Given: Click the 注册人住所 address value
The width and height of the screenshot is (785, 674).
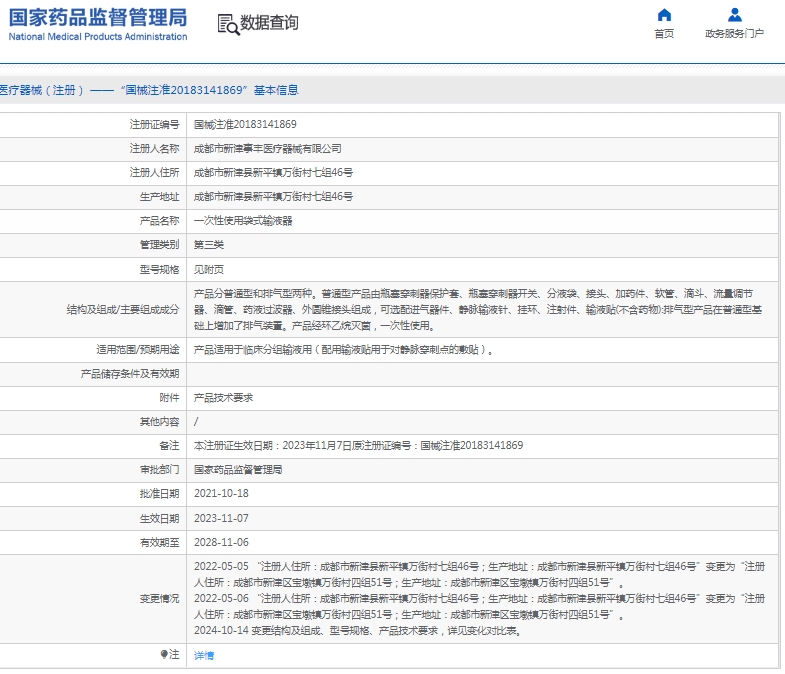Looking at the screenshot, I should point(273,172).
